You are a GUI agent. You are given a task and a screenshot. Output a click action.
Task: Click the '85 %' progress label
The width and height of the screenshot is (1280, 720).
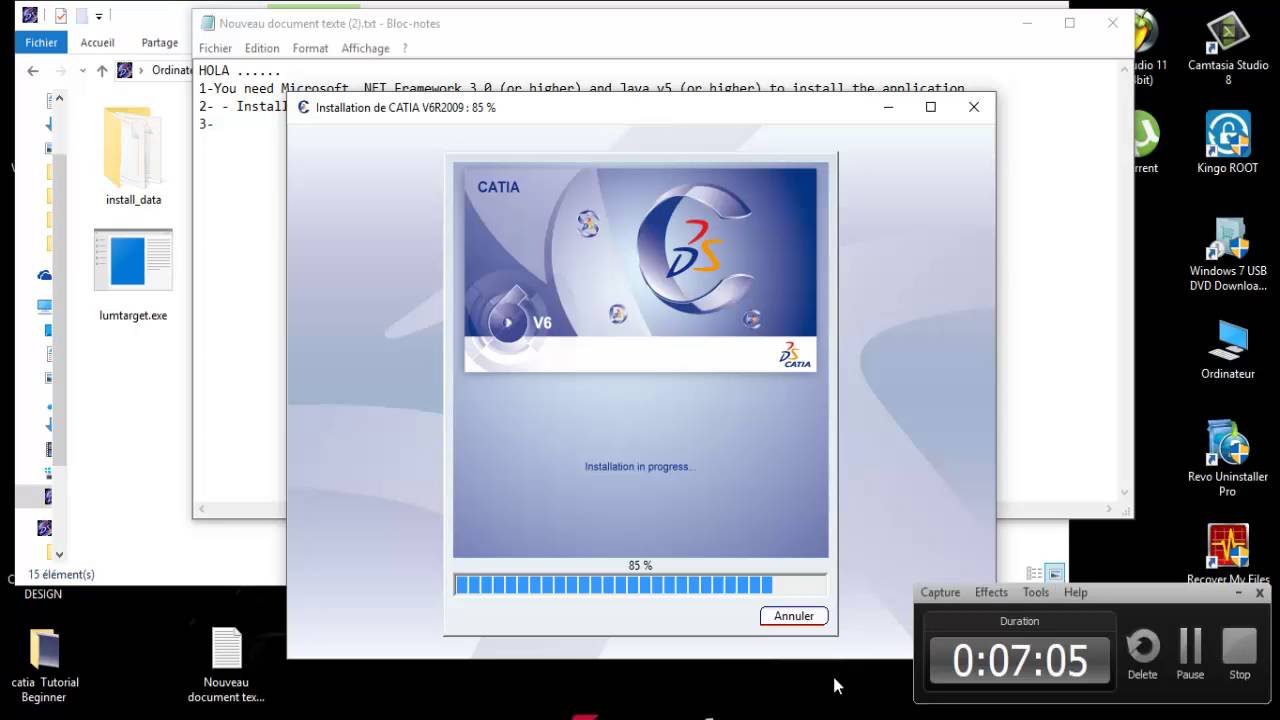(x=640, y=565)
